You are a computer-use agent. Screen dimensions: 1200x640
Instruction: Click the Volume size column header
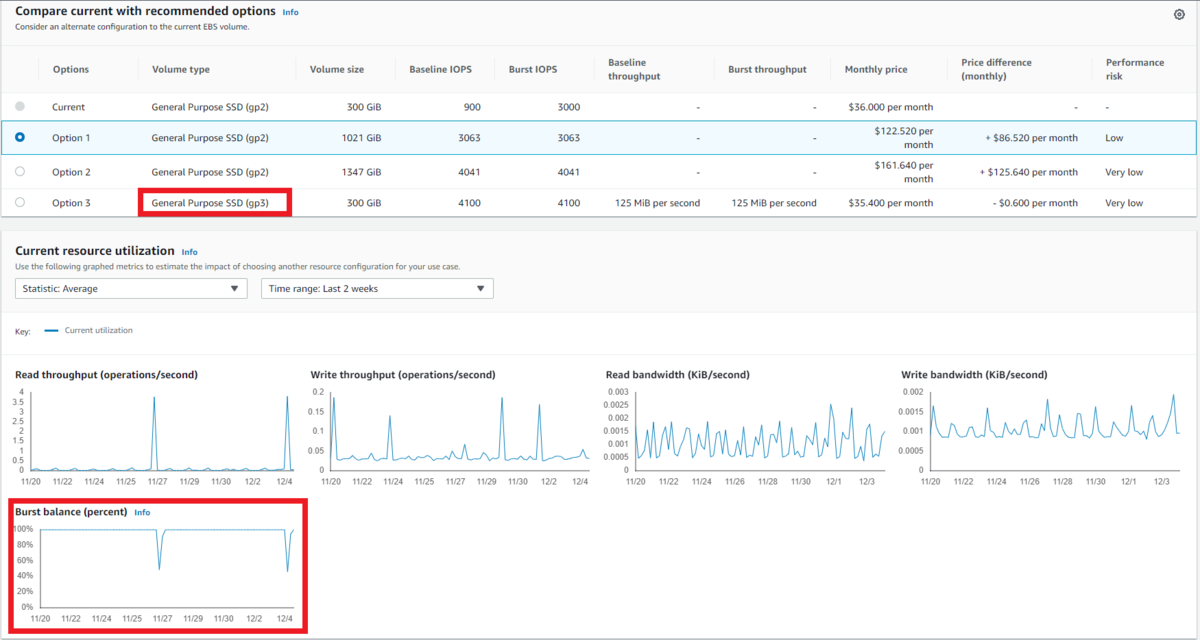click(337, 70)
